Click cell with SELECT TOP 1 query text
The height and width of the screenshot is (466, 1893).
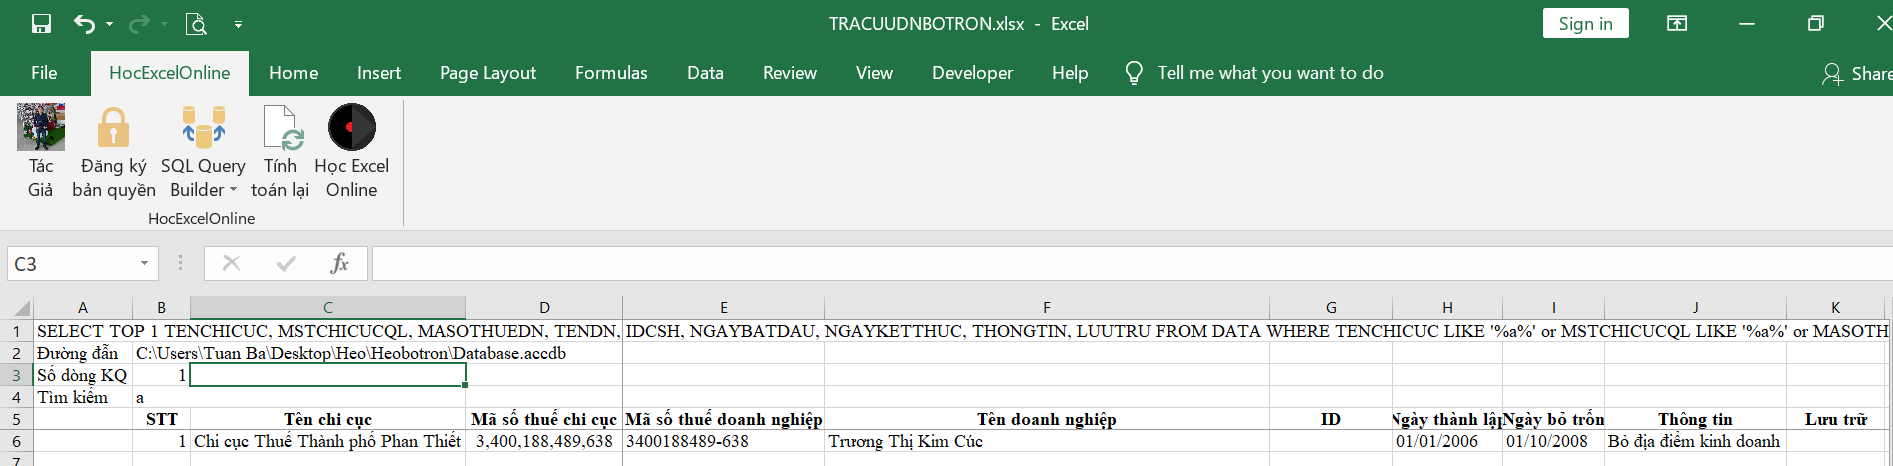pyautogui.click(x=83, y=331)
